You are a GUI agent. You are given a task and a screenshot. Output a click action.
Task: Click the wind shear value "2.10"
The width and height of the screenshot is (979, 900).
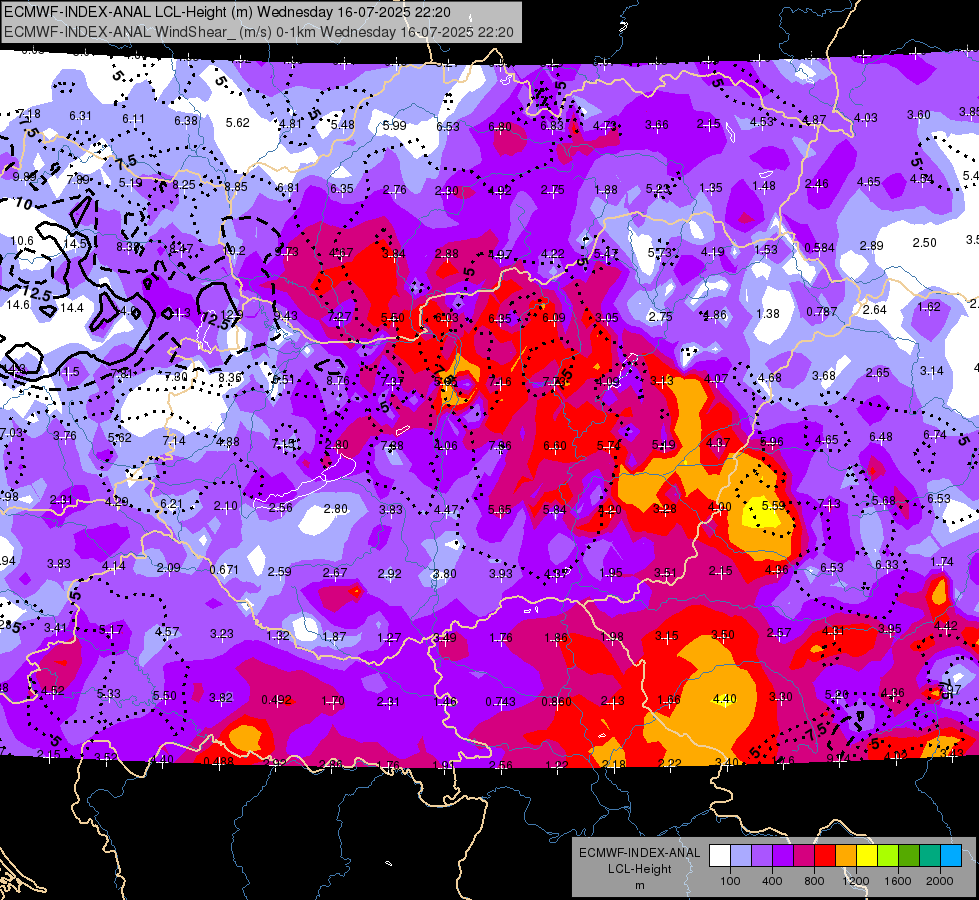point(225,506)
